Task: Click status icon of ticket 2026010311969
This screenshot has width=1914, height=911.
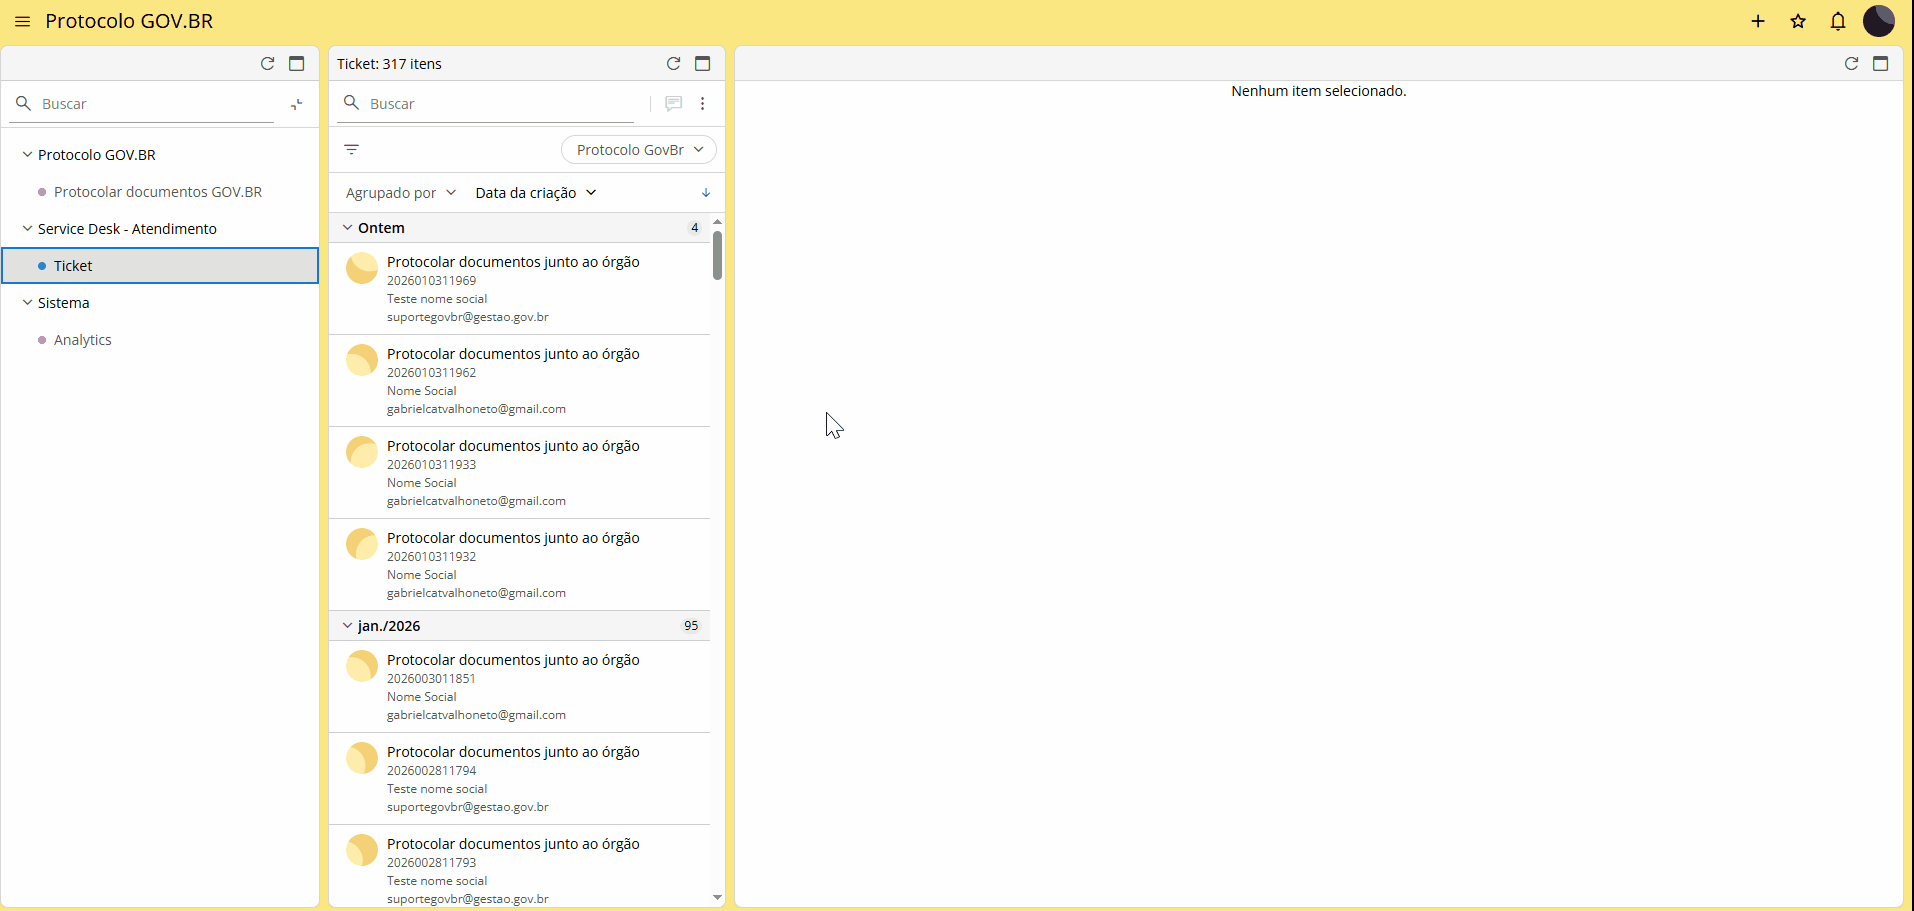Action: point(362,268)
